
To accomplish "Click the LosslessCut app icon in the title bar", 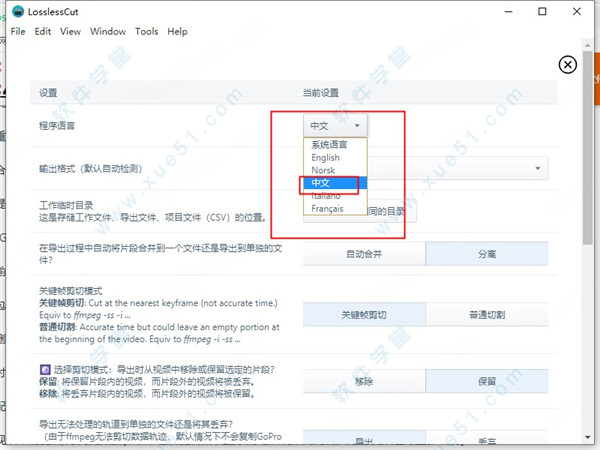I will tap(18, 11).
